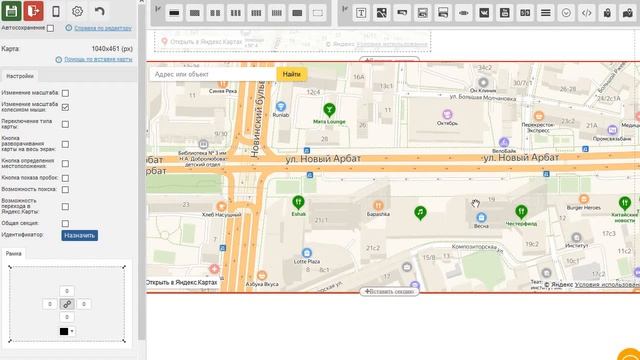Click the Весна map marker
Screen dimensions: 640x360
481,217
